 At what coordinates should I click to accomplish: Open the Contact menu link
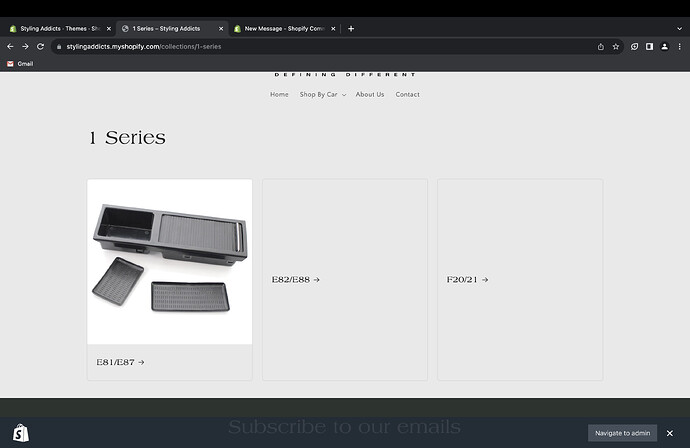pos(407,94)
